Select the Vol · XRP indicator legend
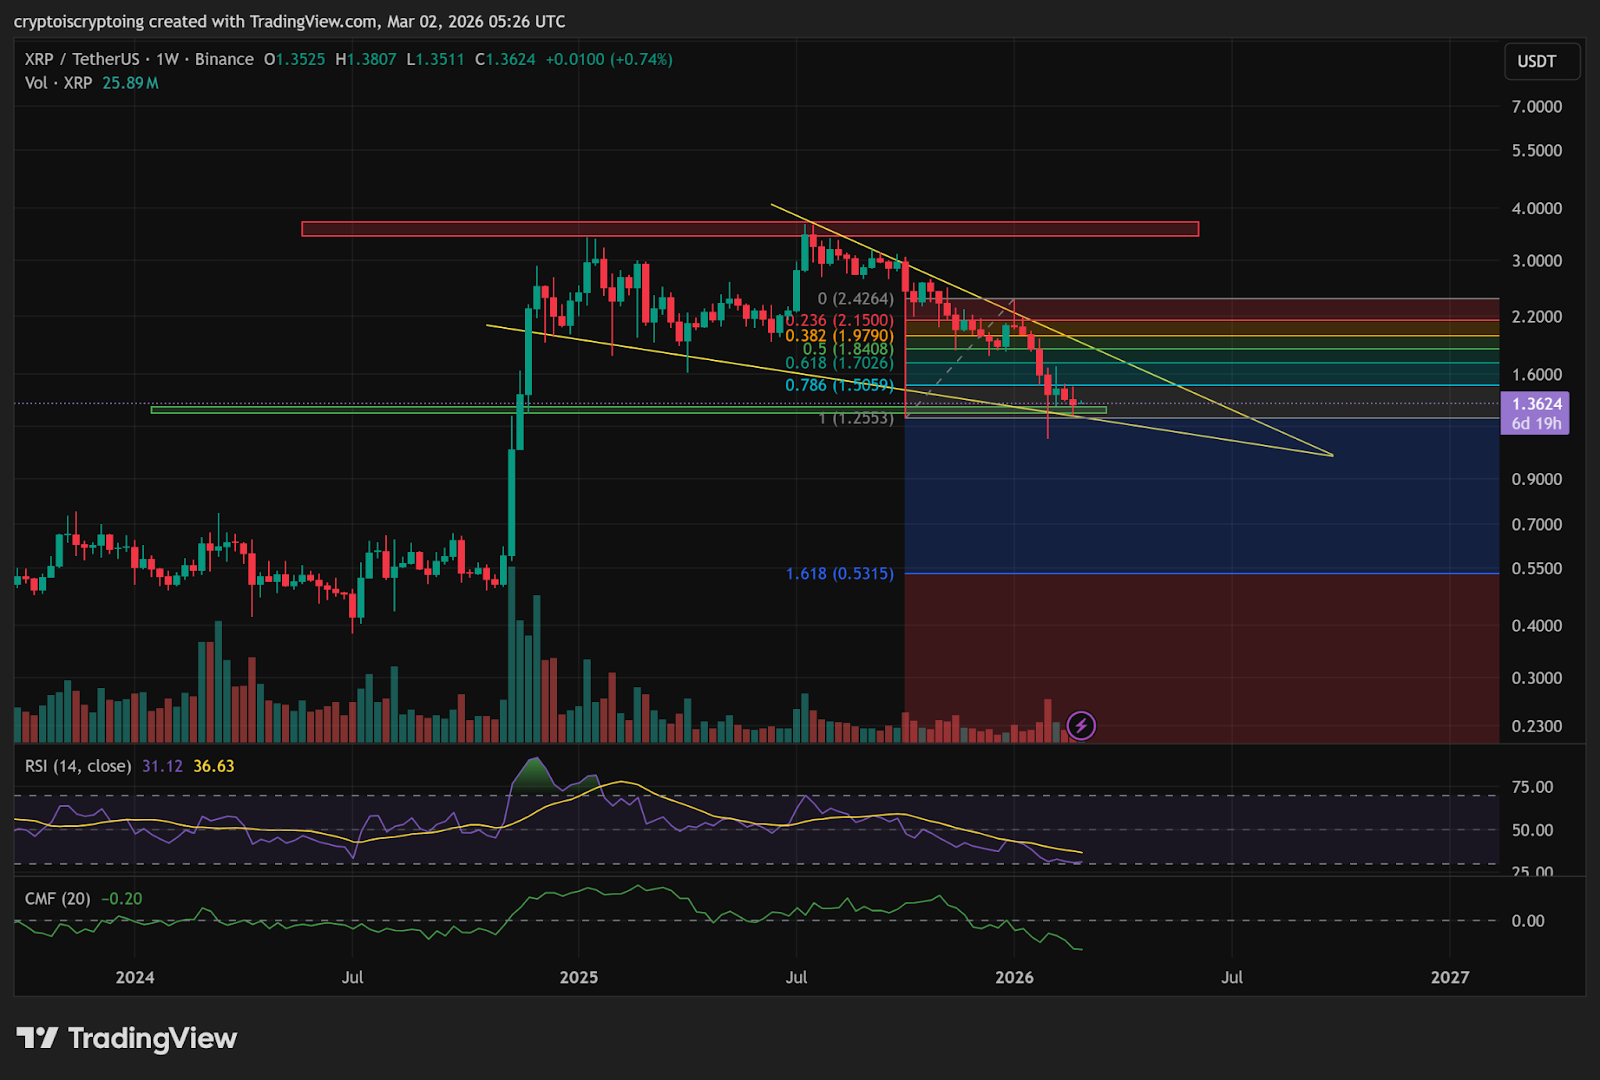This screenshot has height=1080, width=1600. 58,83
